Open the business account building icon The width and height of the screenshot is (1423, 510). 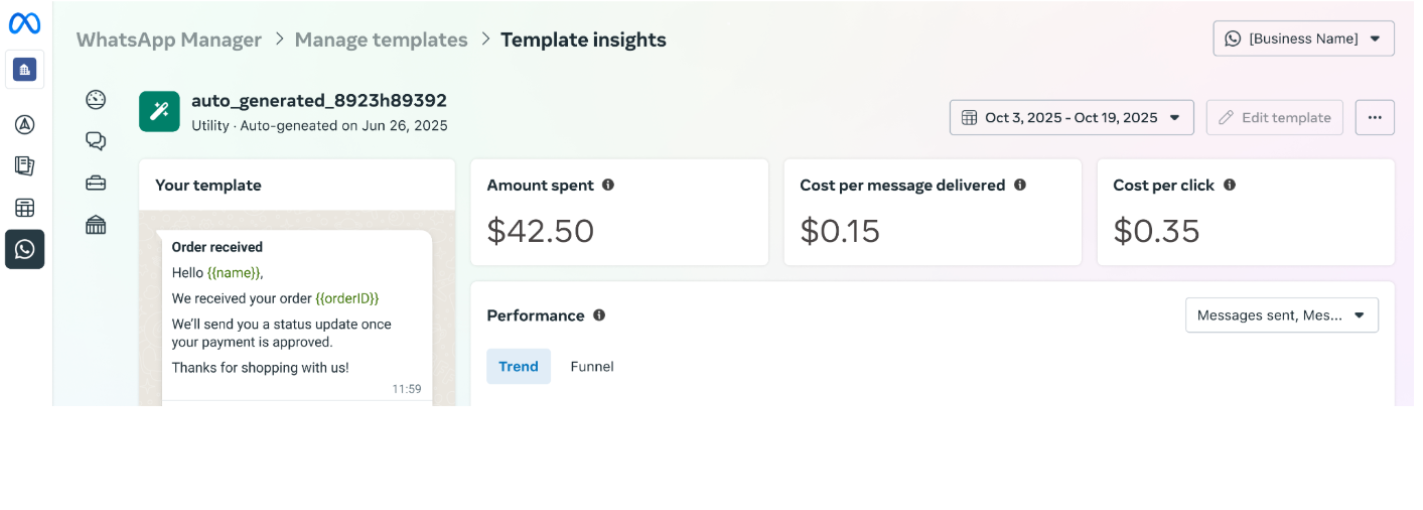point(25,69)
